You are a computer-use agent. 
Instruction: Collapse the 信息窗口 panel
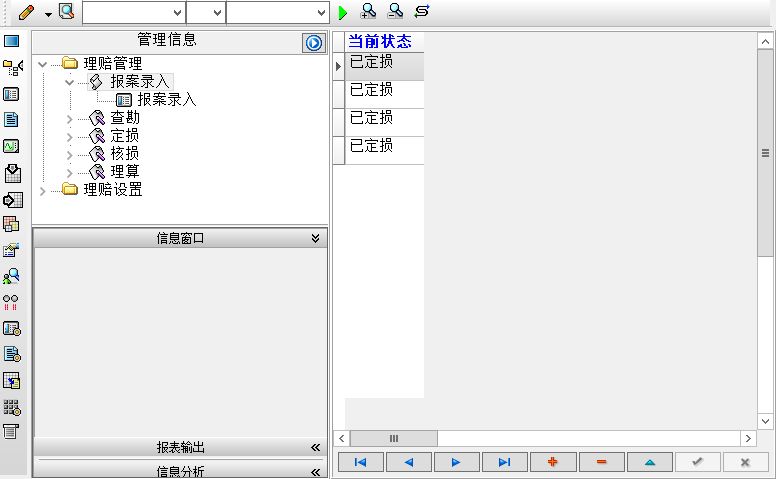click(x=315, y=239)
